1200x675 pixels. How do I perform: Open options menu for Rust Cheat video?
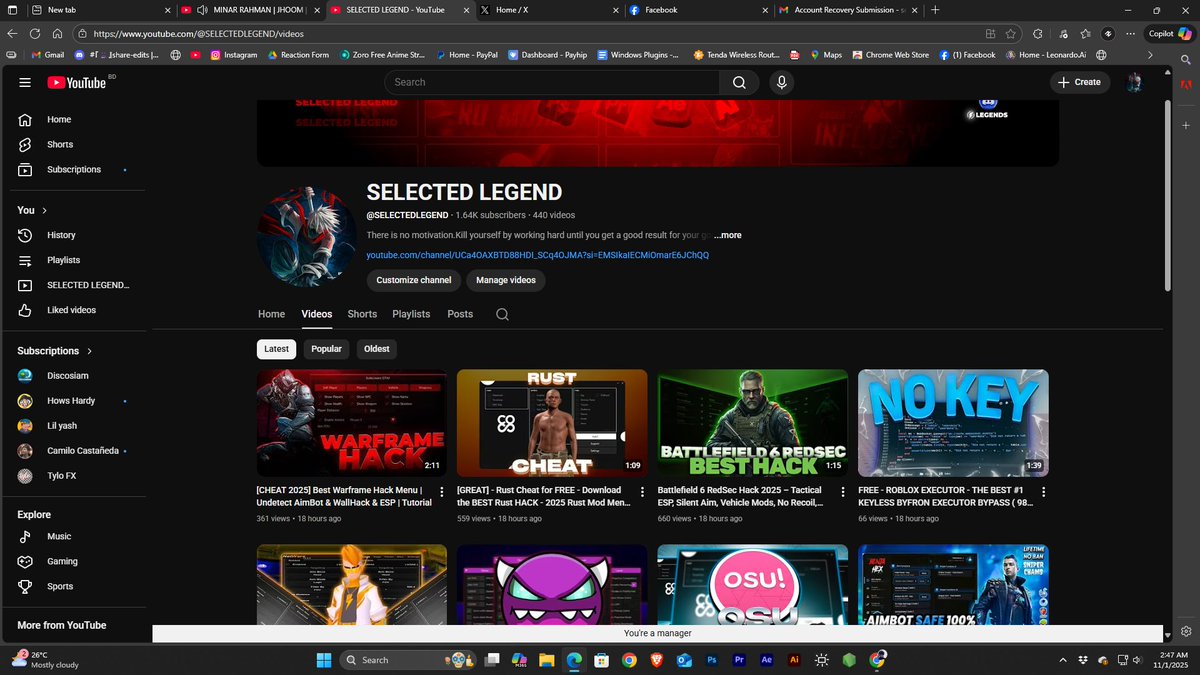643,492
